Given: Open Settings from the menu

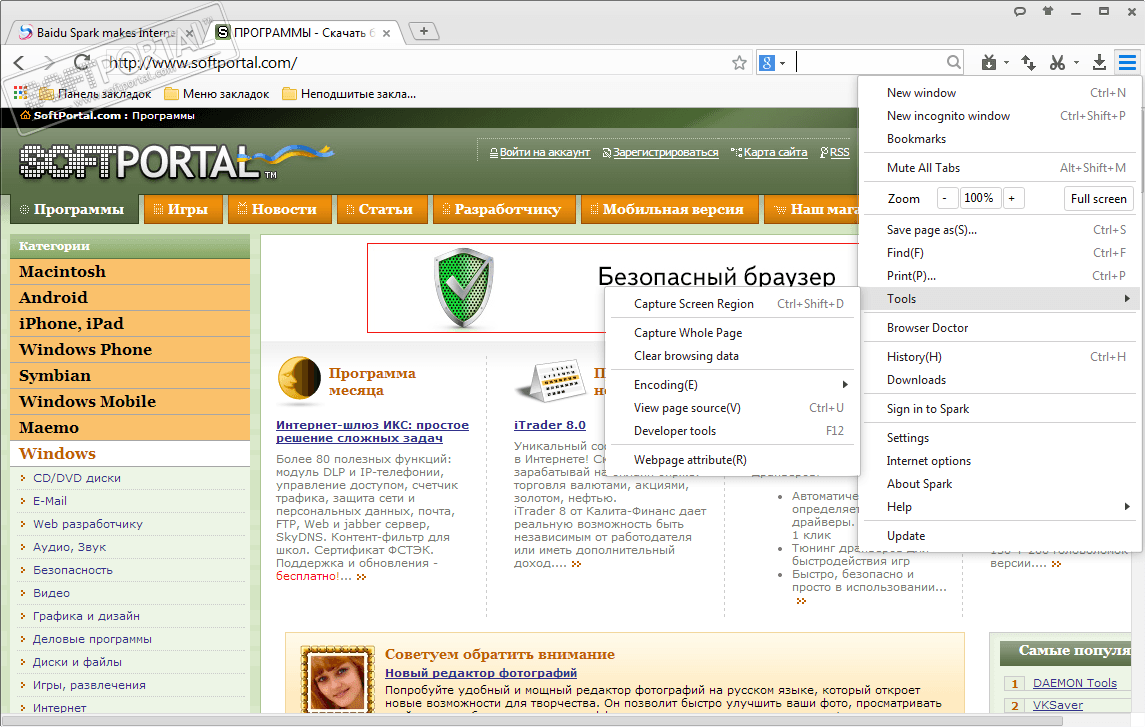Looking at the screenshot, I should 1000,438.
